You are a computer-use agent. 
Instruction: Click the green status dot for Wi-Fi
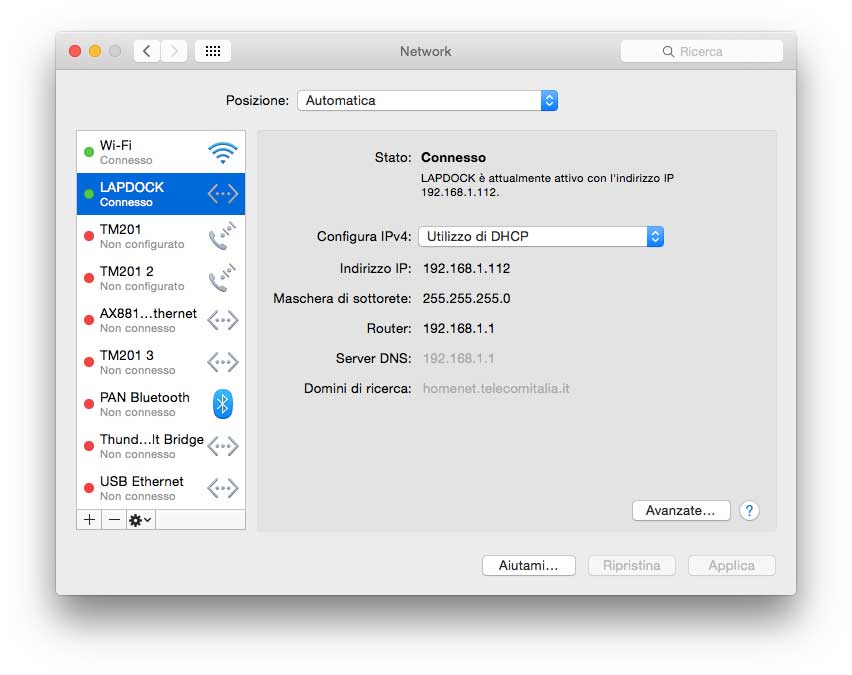(x=89, y=152)
